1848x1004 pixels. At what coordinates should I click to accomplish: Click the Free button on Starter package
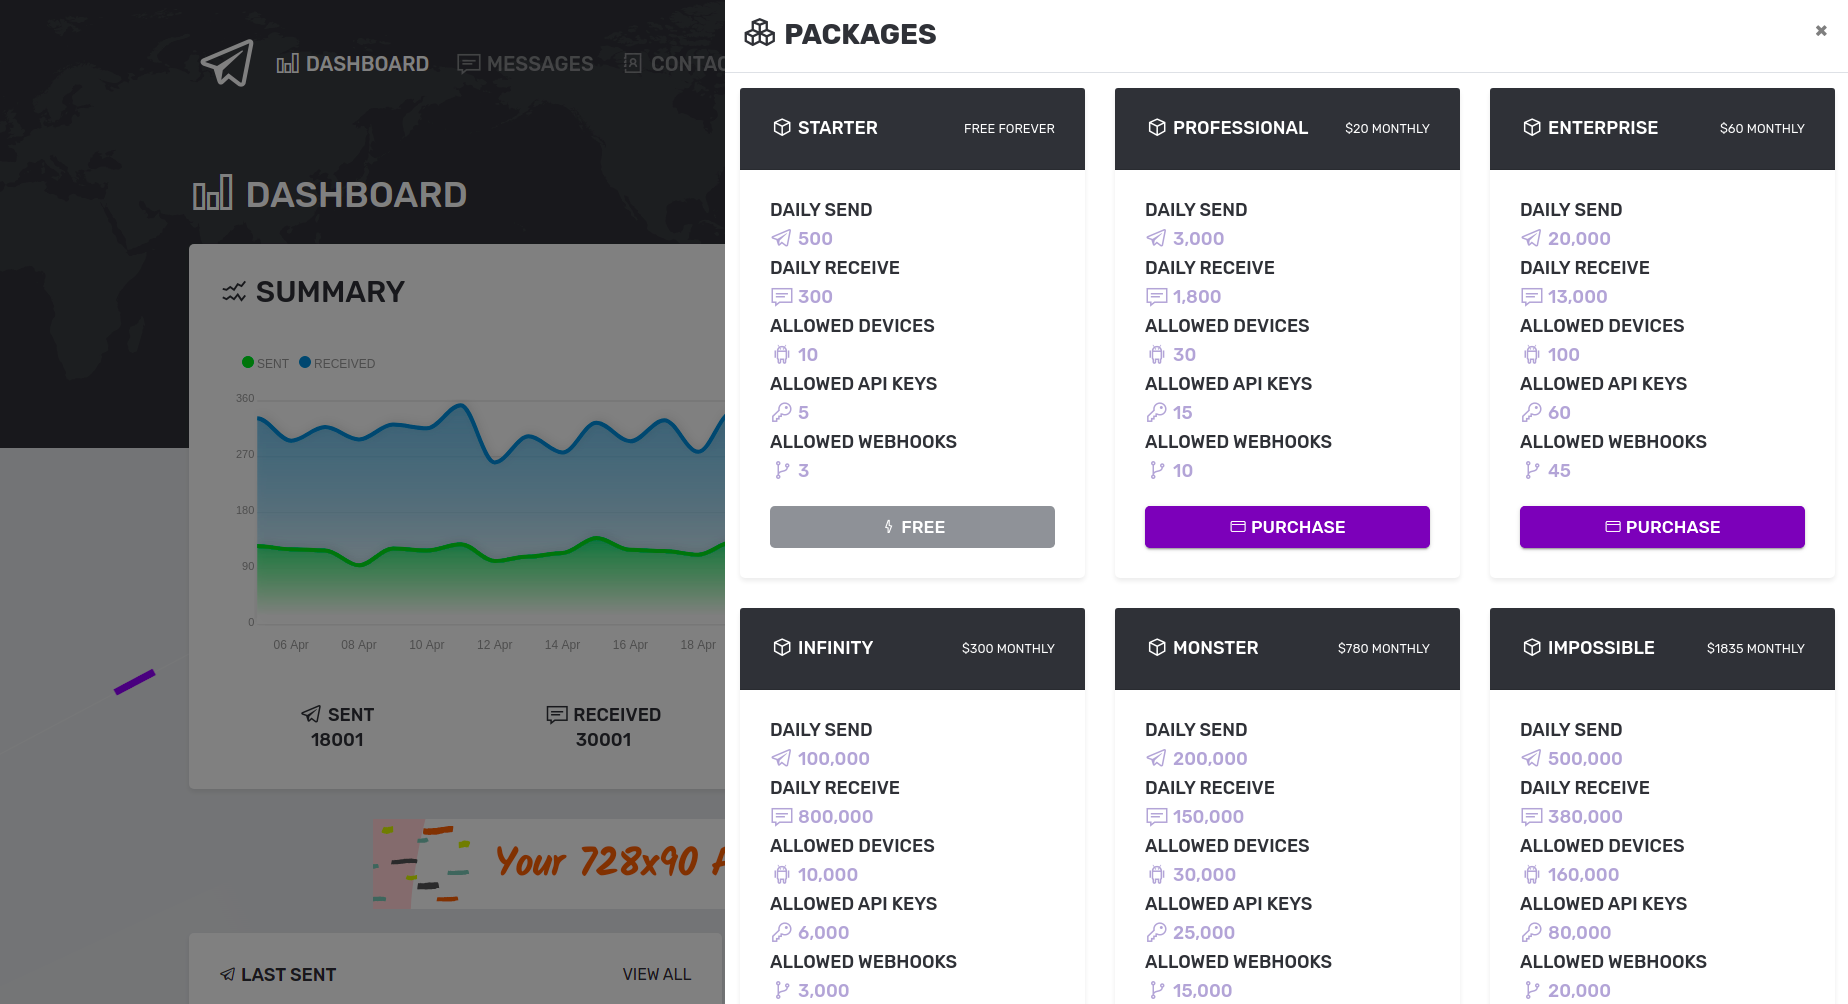point(912,527)
